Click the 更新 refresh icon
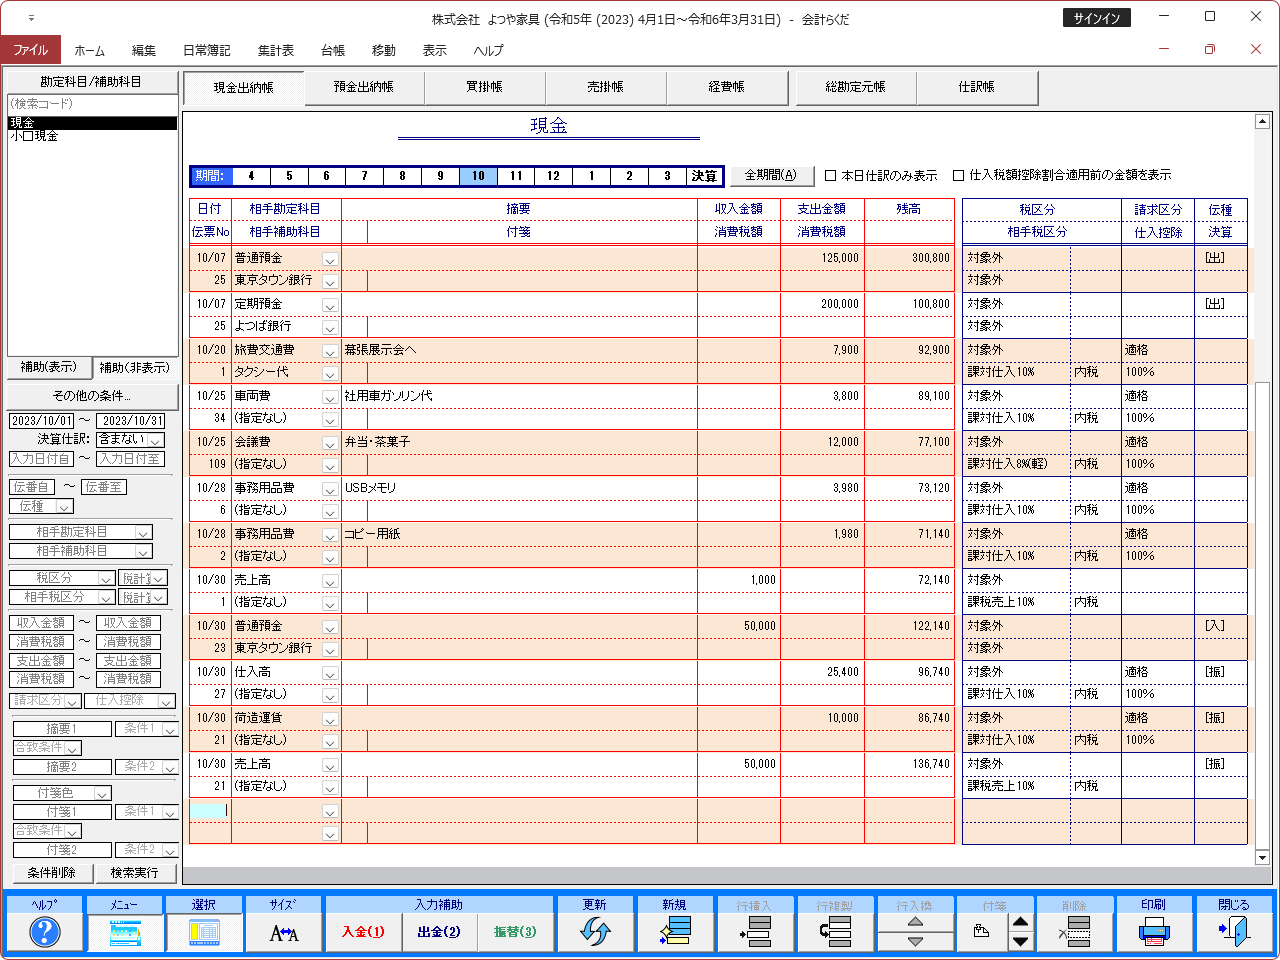The height and width of the screenshot is (960, 1280). click(595, 932)
